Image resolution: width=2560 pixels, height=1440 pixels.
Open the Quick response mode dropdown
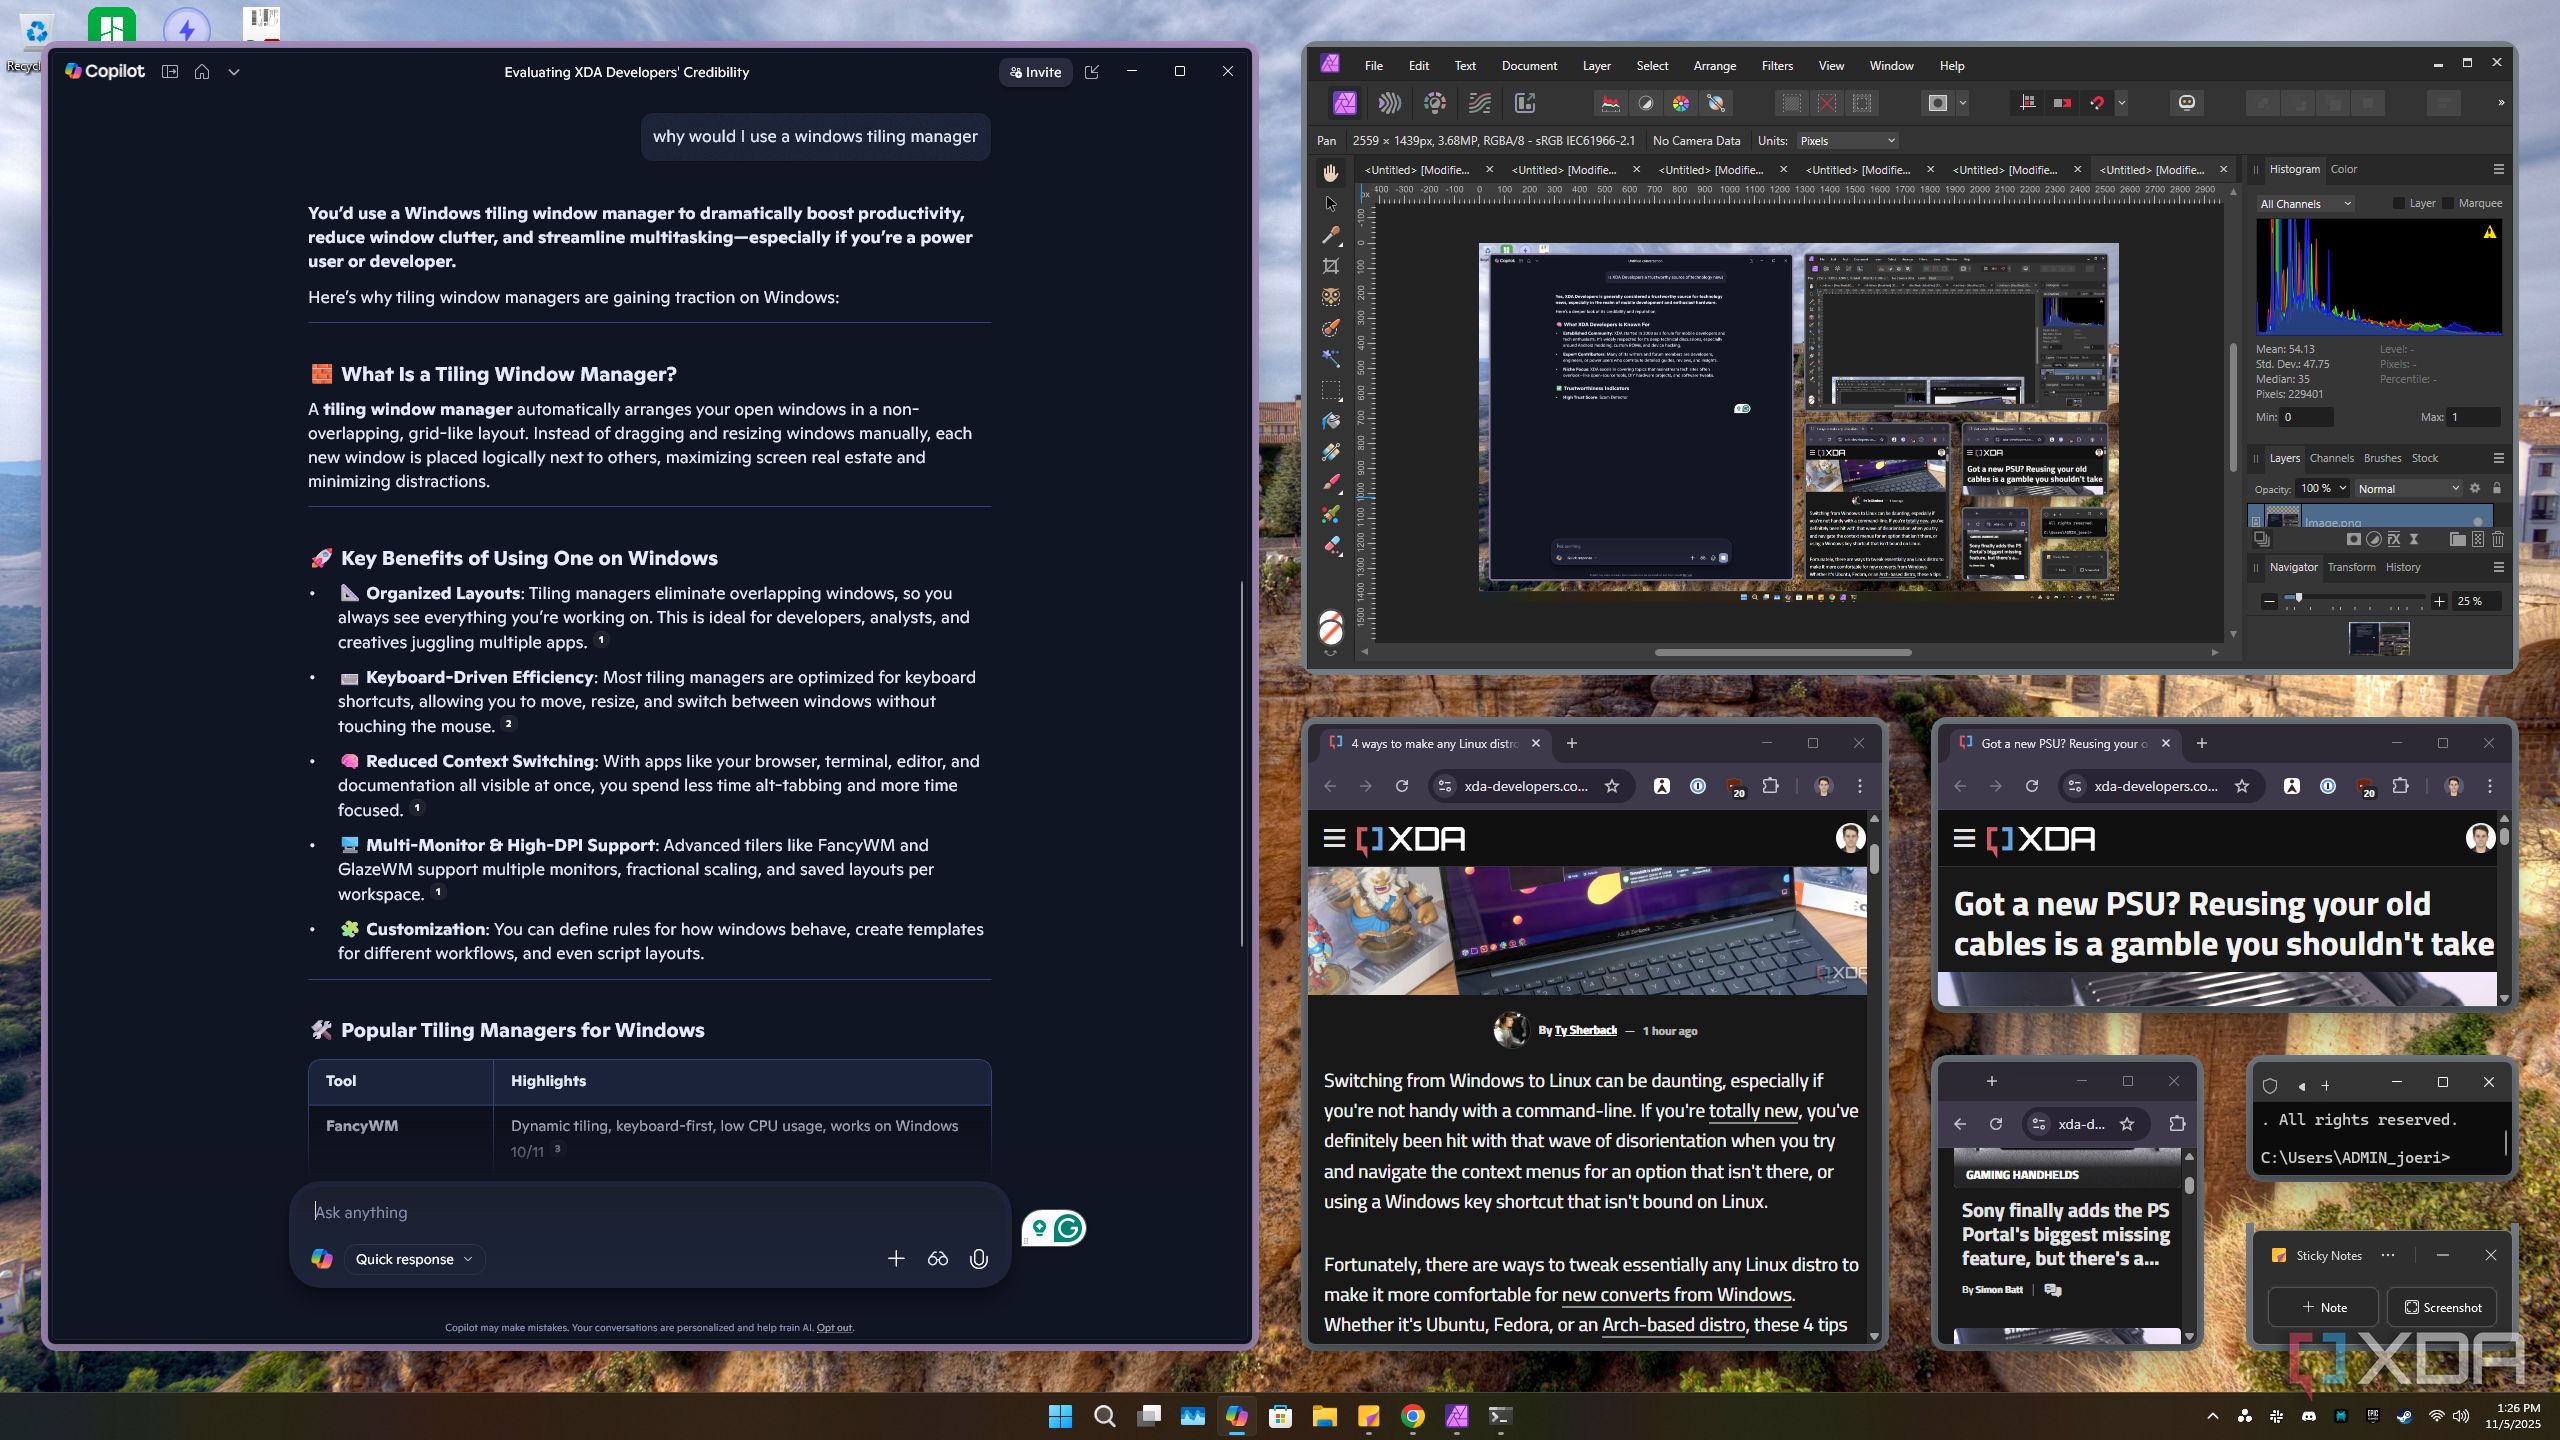coord(414,1259)
